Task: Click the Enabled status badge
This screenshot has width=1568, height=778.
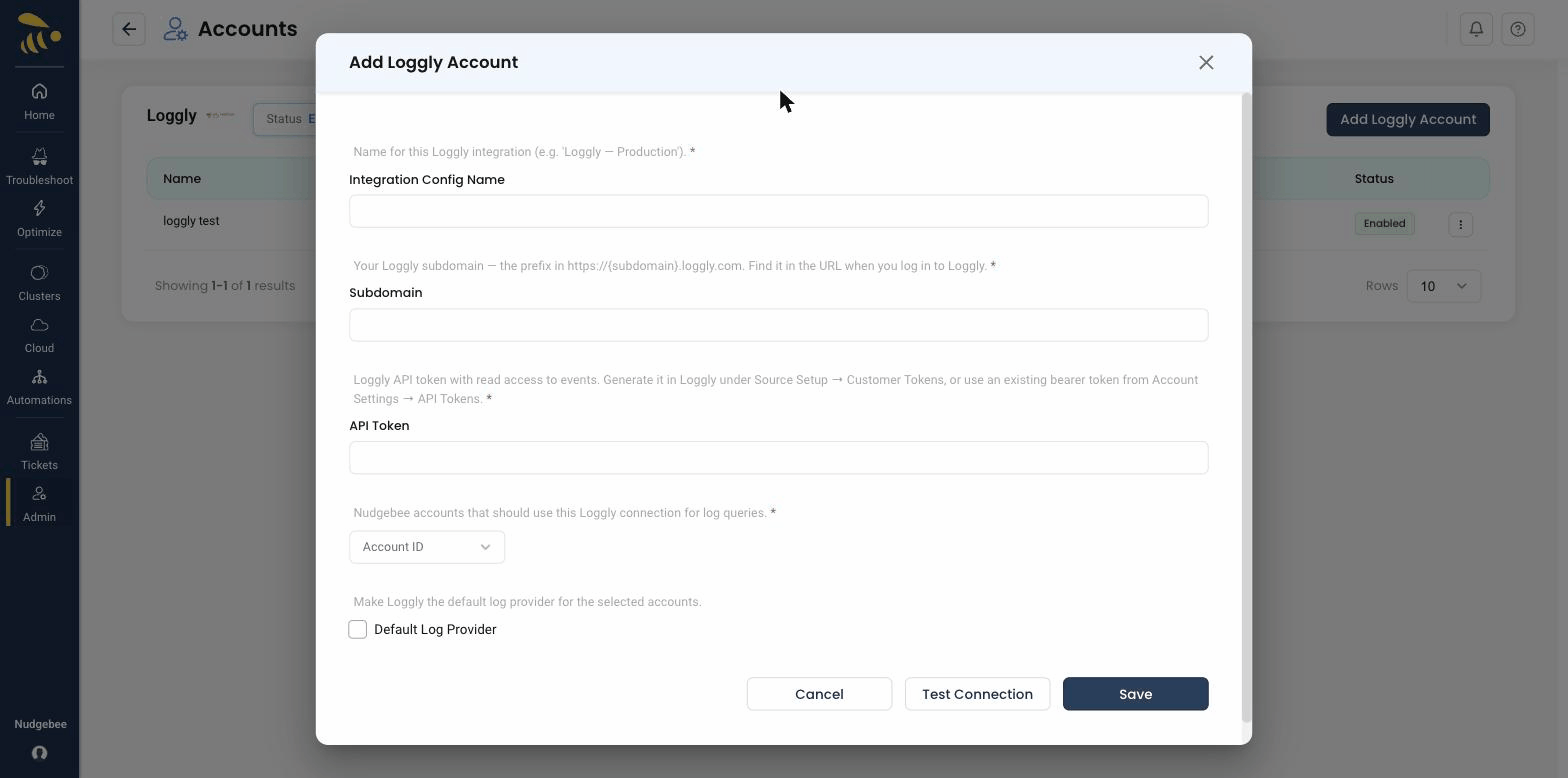Action: coord(1384,224)
